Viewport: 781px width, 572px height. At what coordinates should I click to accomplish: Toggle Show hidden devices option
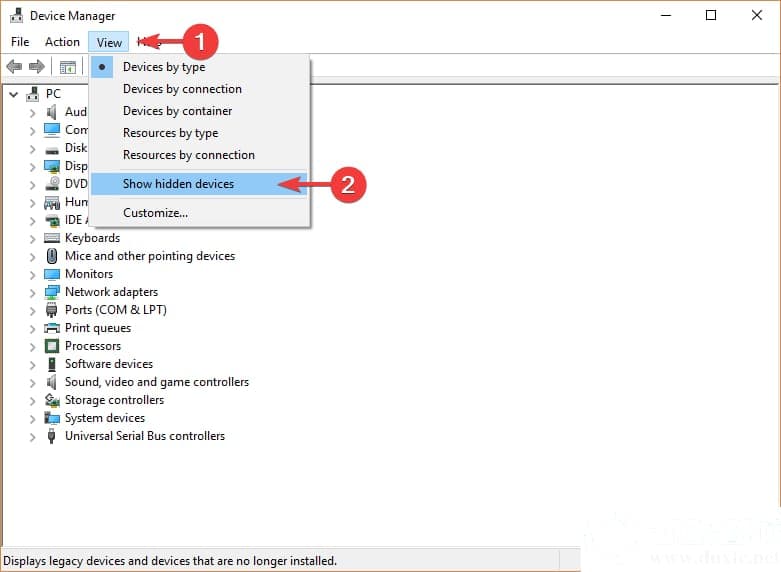199,184
